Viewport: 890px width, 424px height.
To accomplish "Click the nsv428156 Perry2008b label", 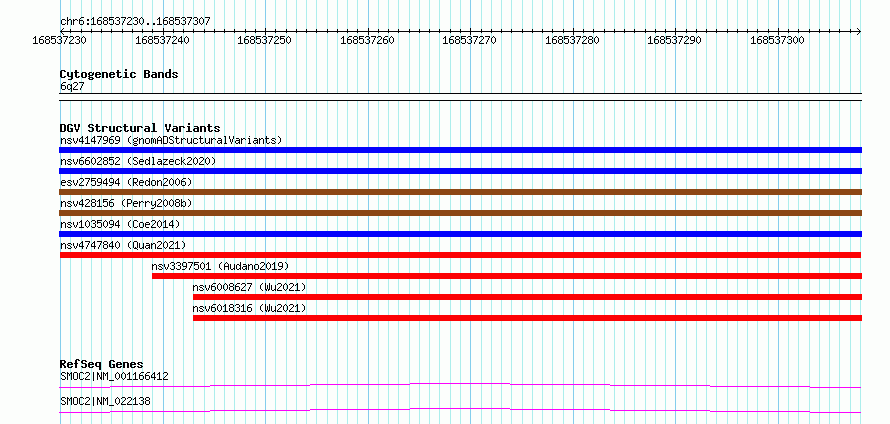I will click(x=126, y=203).
